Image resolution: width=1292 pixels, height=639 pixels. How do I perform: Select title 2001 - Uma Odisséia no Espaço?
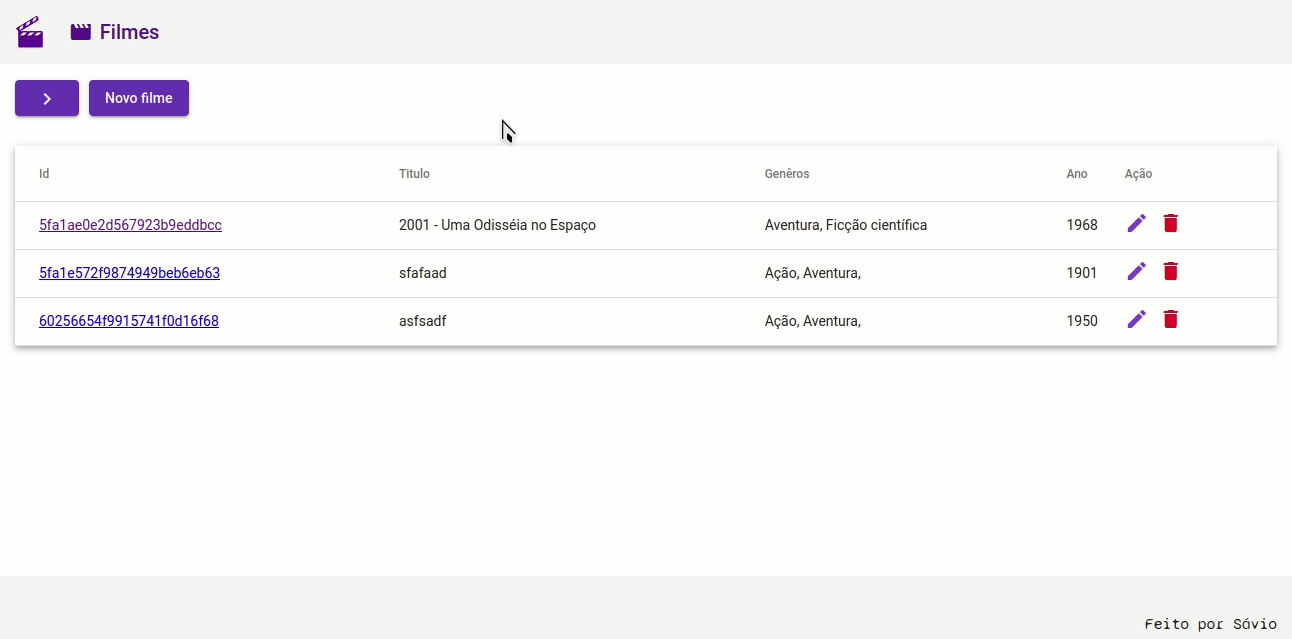pyautogui.click(x=497, y=225)
